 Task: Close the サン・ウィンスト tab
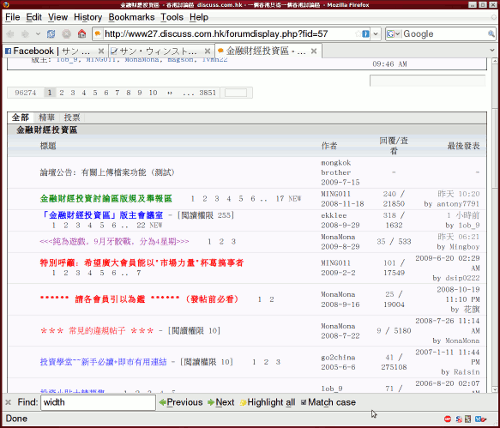coord(207,51)
